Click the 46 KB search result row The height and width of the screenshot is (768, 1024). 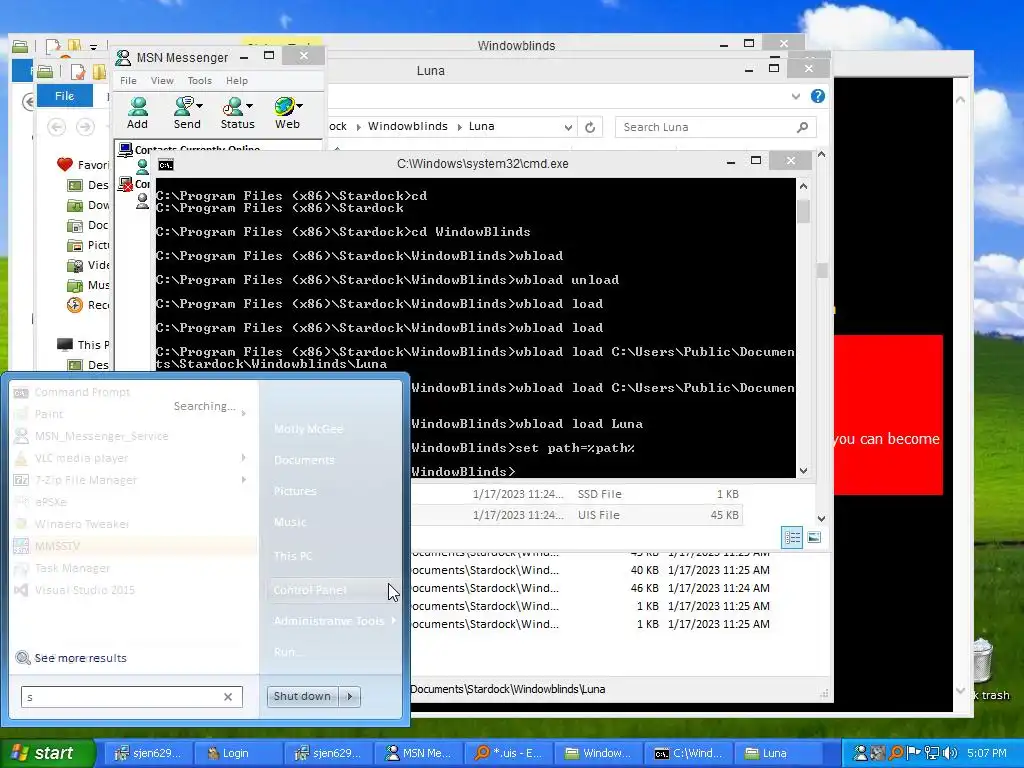pyautogui.click(x=590, y=588)
